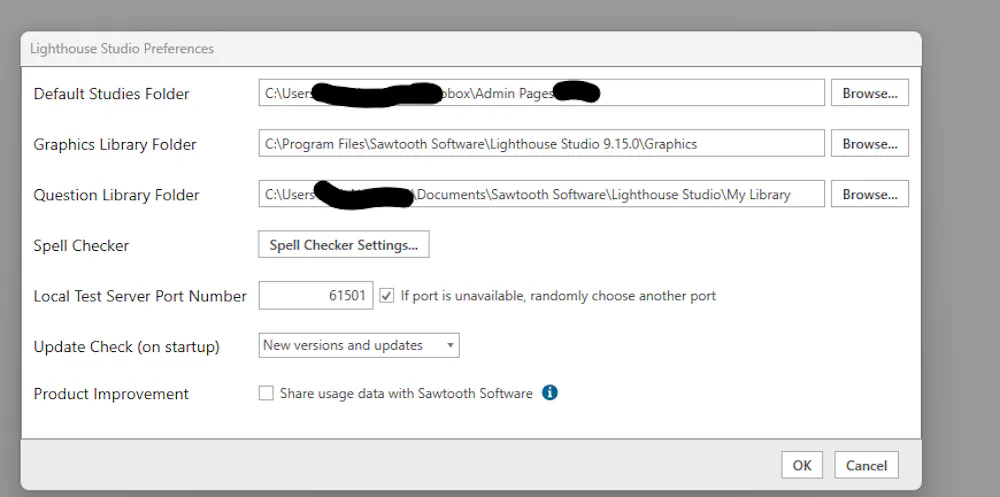Screen dimensions: 1000x497
Task: Click the Update Check (on startup) label
Action: click(126, 346)
